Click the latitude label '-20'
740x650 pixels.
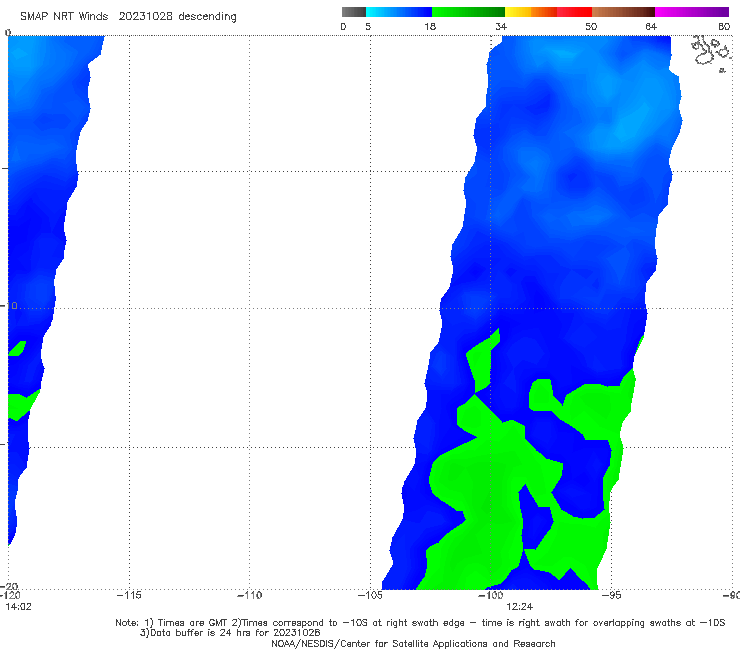(x=10, y=586)
